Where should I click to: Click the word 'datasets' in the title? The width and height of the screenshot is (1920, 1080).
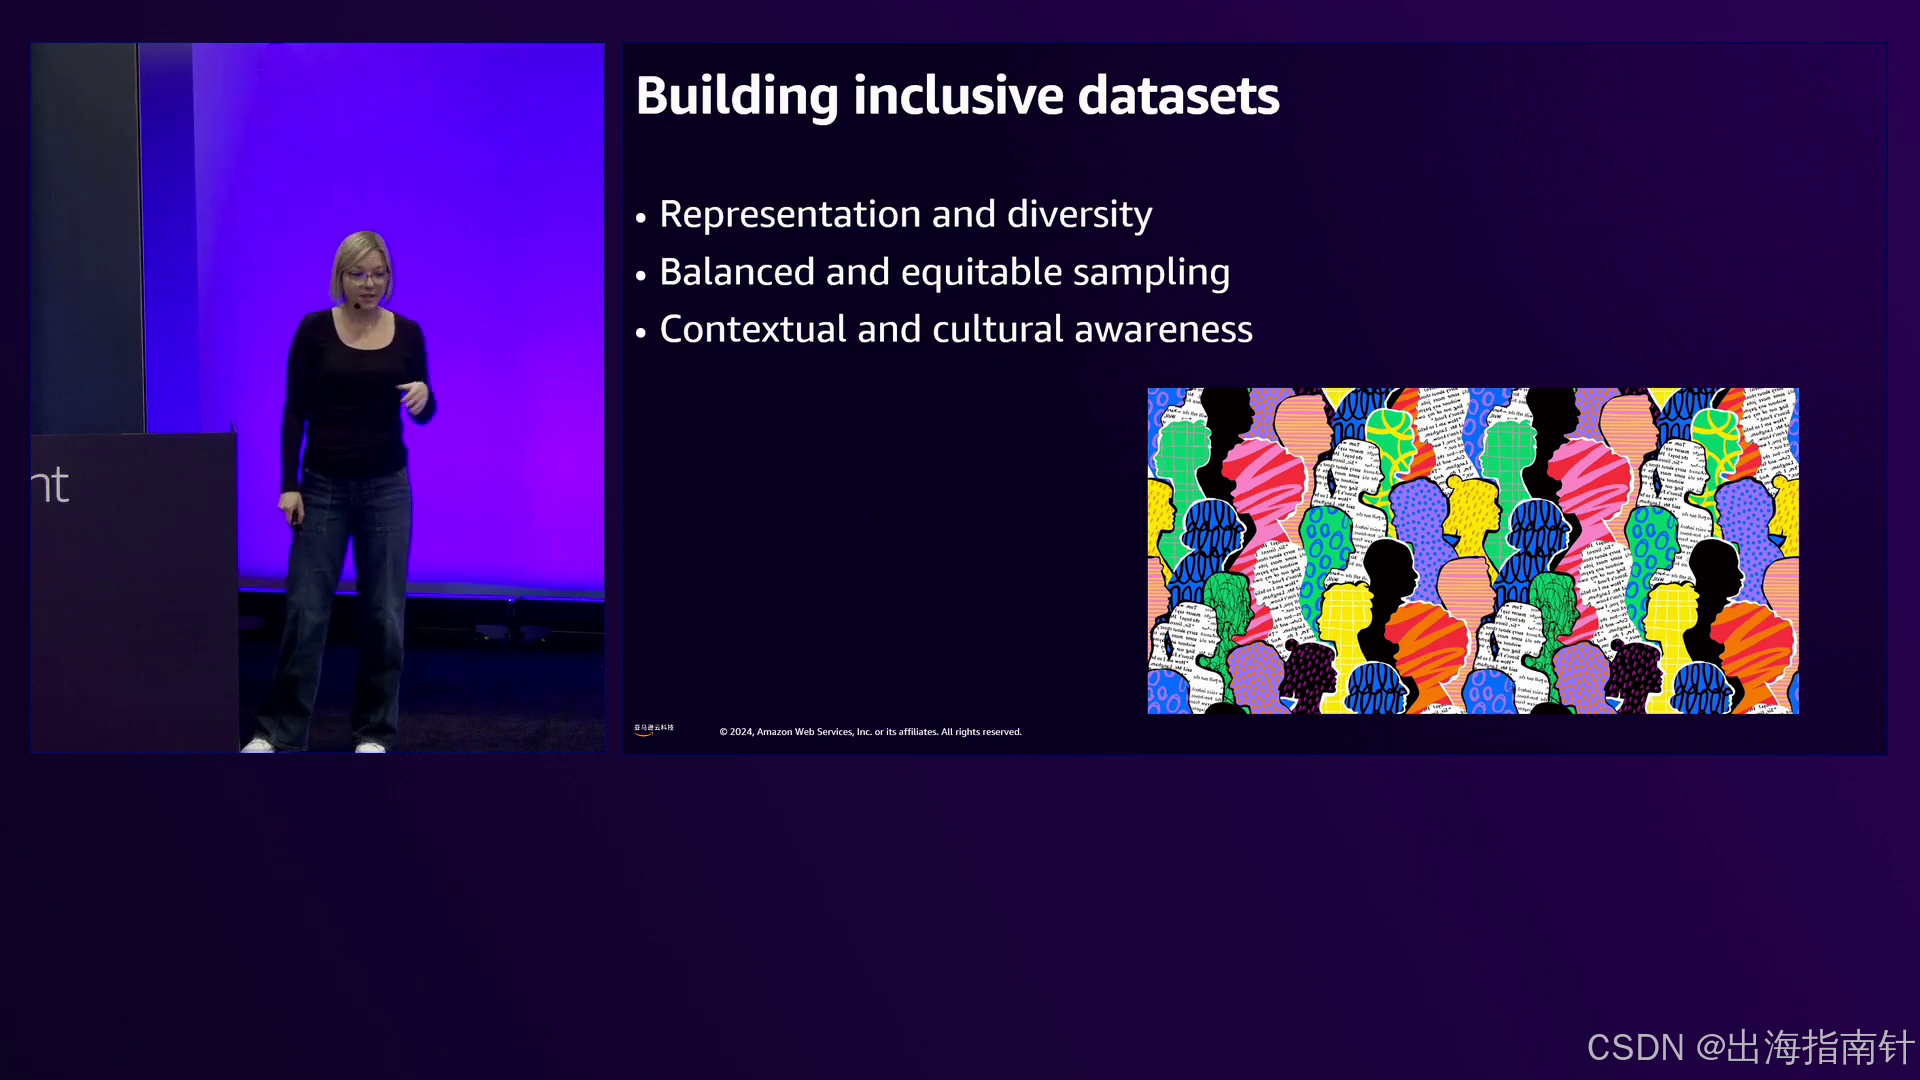(1178, 96)
